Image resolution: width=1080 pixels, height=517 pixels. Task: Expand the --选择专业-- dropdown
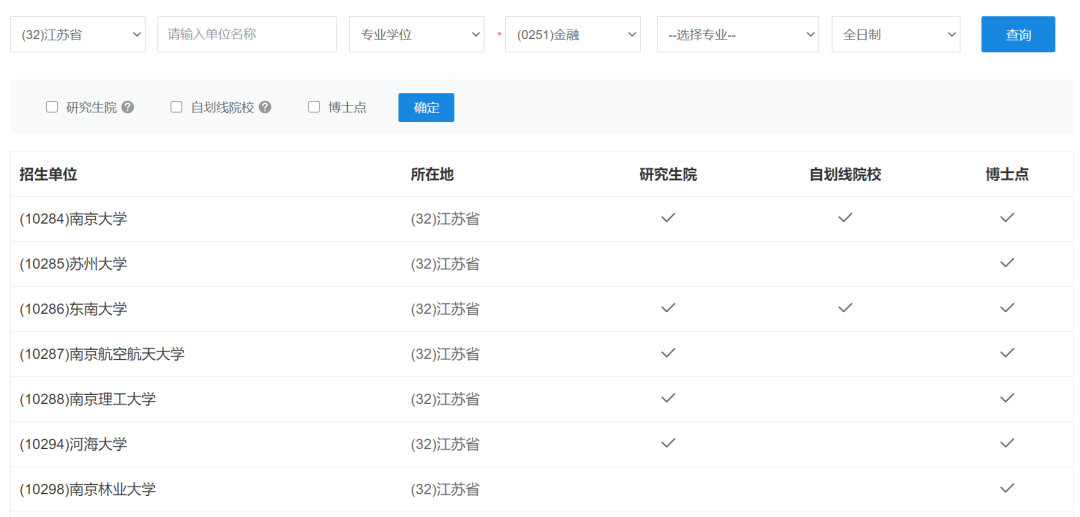click(x=738, y=34)
